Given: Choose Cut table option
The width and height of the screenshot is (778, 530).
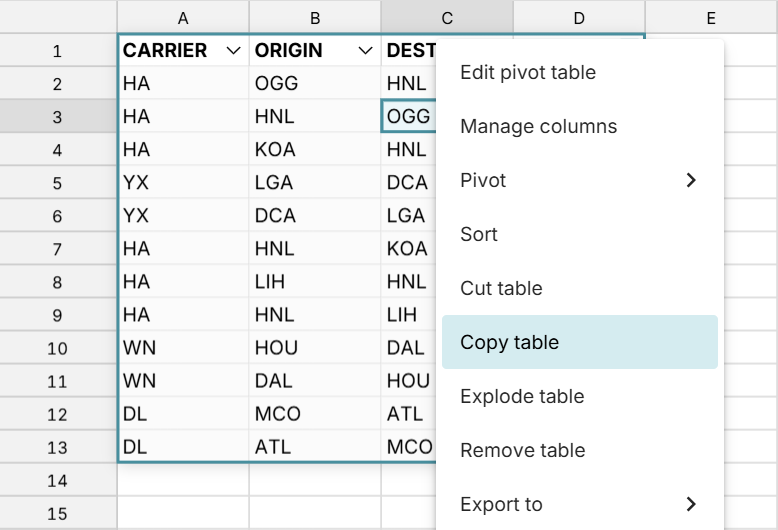Looking at the screenshot, I should point(501,289).
